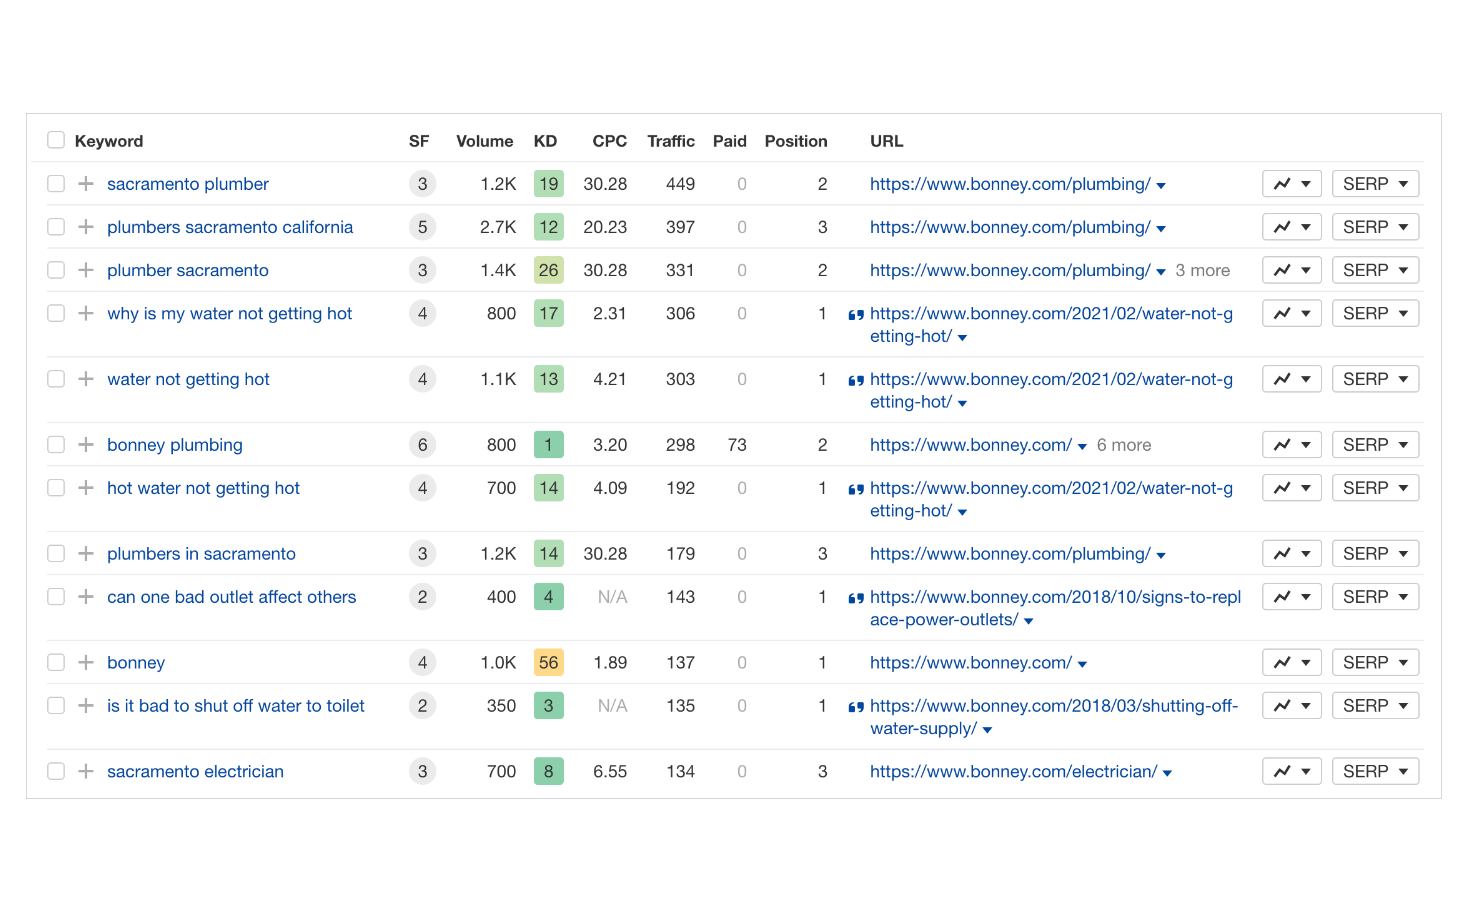1468x920 pixels.
Task: Expand URL arrow for electrician URL
Action: [x=1167, y=774]
